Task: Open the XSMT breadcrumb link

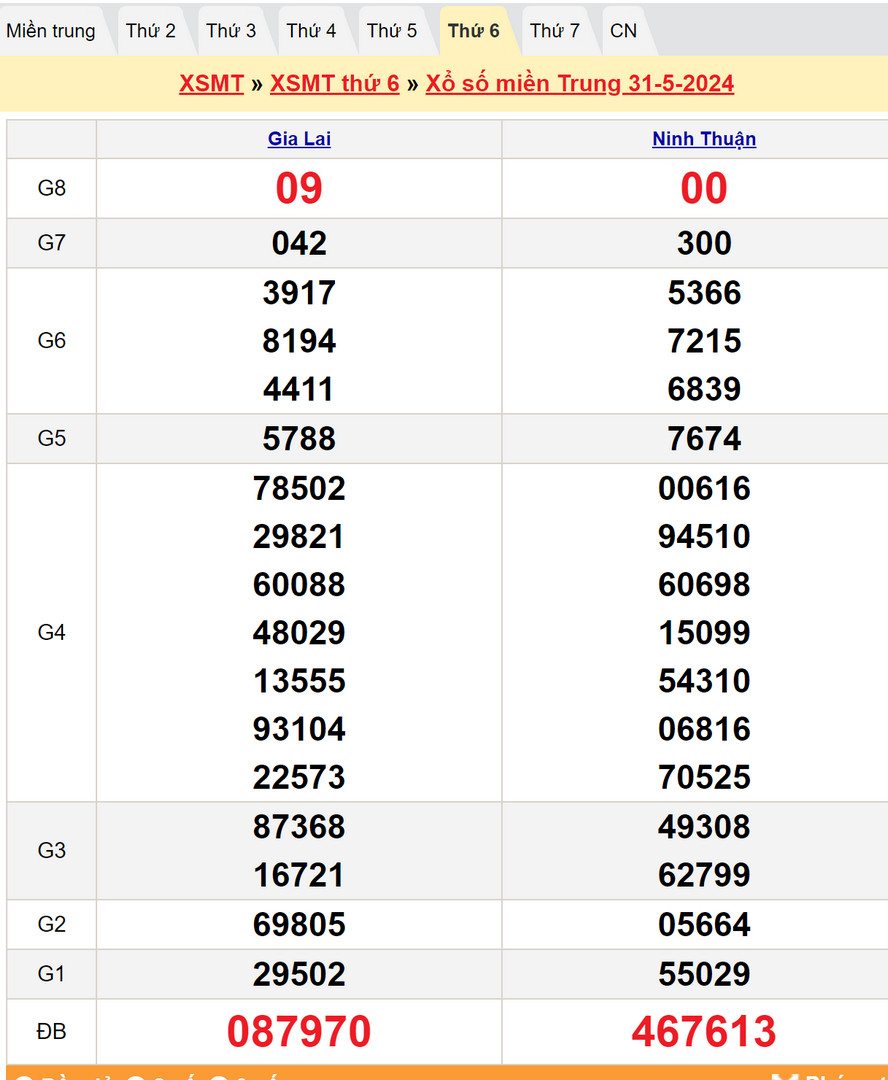Action: coord(211,84)
